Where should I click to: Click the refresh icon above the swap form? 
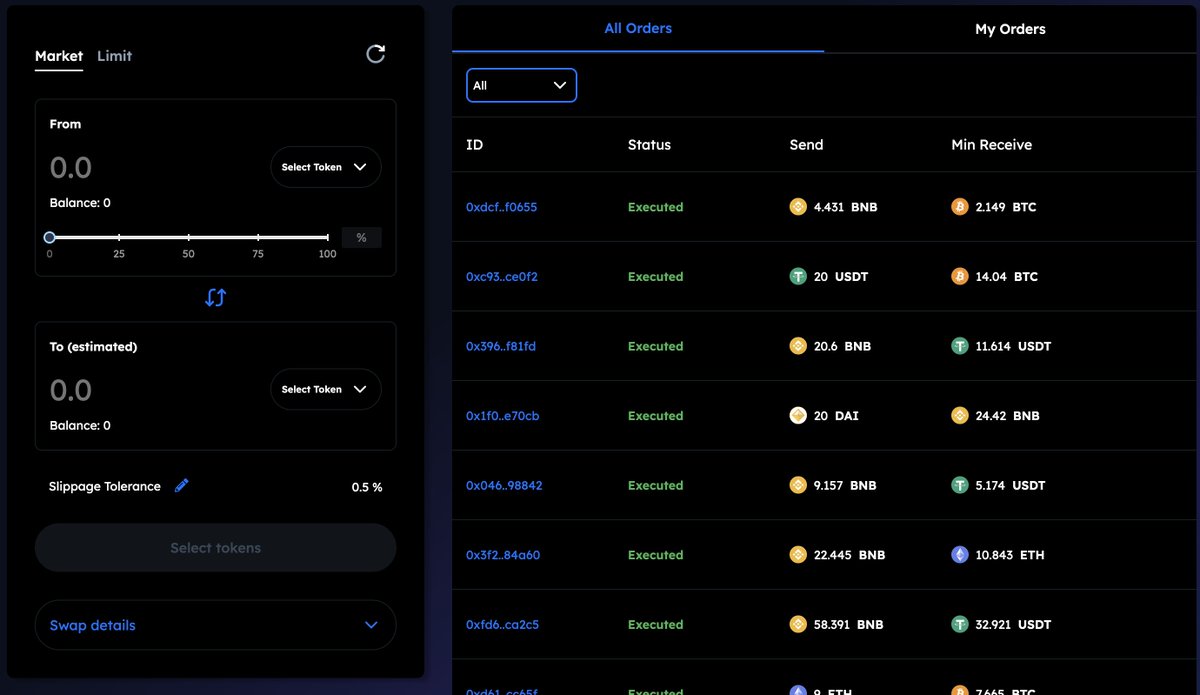(375, 53)
